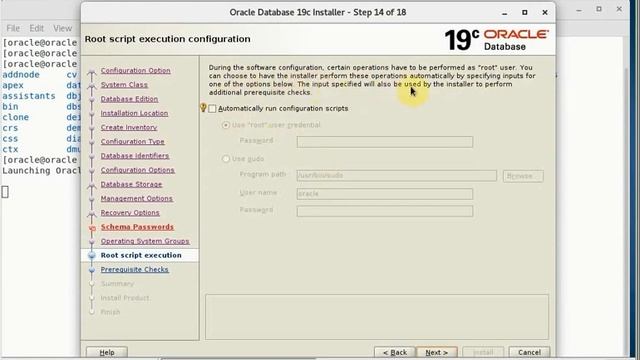Click 'crs' in terminal listing

pos(10,128)
